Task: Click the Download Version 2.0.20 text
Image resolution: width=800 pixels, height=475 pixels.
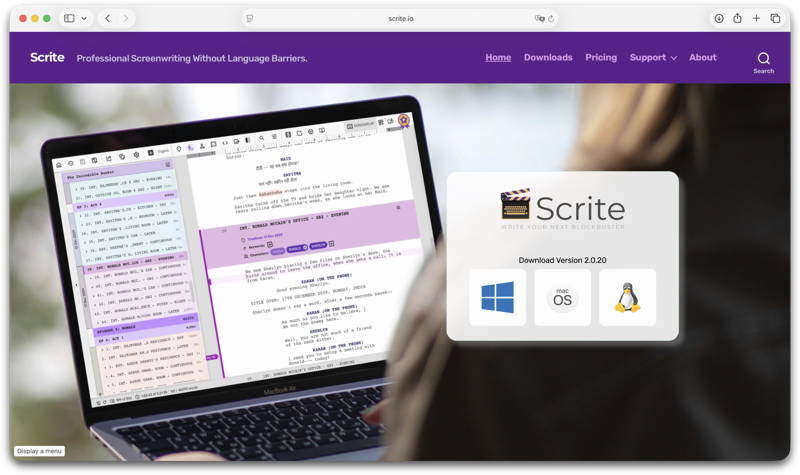Action: (x=562, y=260)
